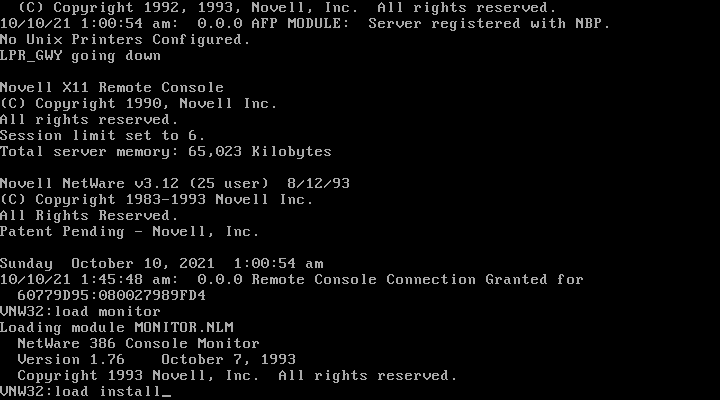The image size is (720, 400).
Task: Click the 'Patent Pending - Novell, Inc.' line
Action: [129, 232]
